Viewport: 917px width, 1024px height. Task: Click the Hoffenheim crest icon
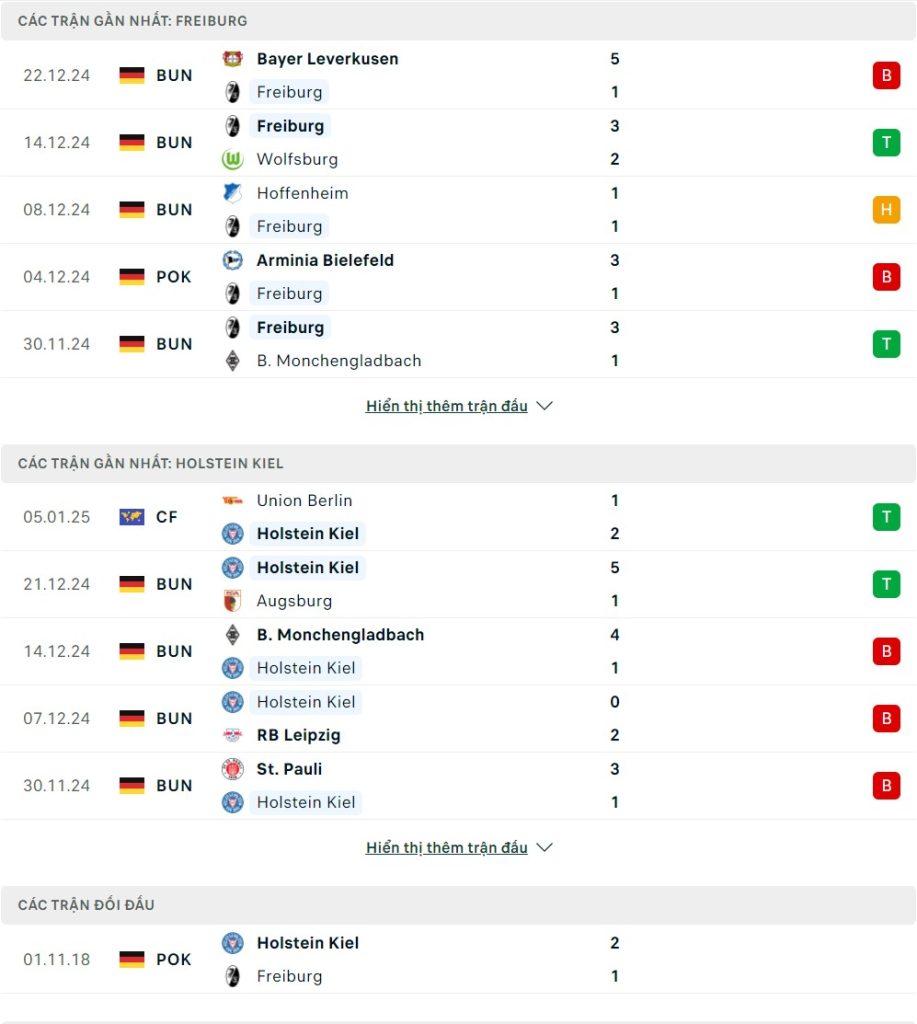click(x=233, y=193)
